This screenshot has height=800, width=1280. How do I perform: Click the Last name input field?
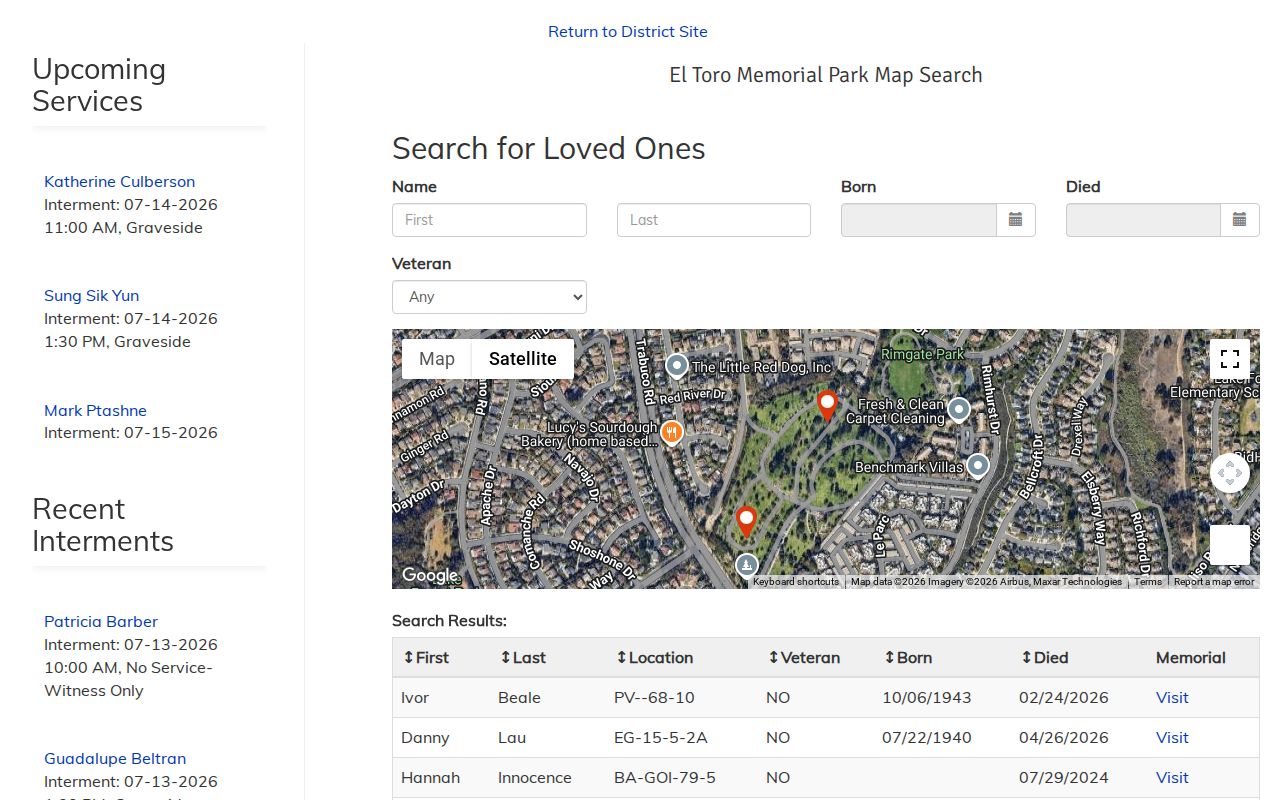[714, 220]
